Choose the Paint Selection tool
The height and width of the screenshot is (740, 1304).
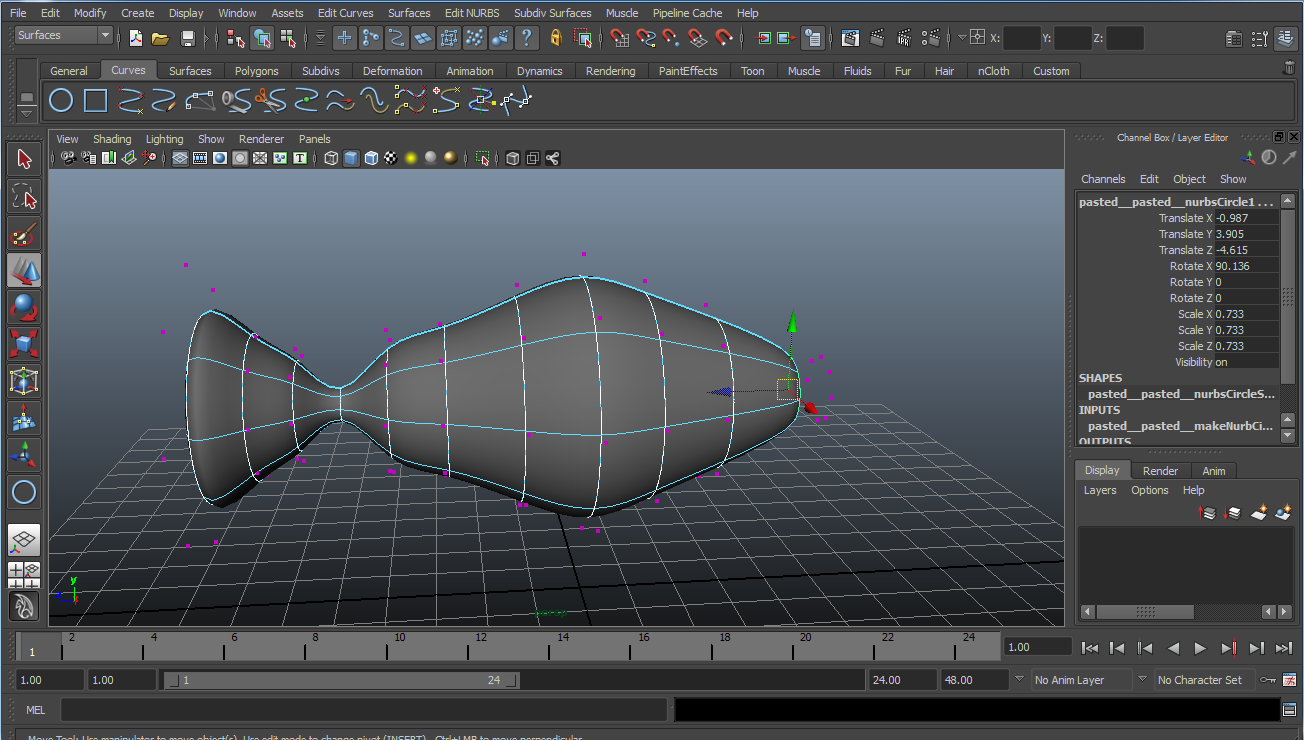(x=24, y=233)
